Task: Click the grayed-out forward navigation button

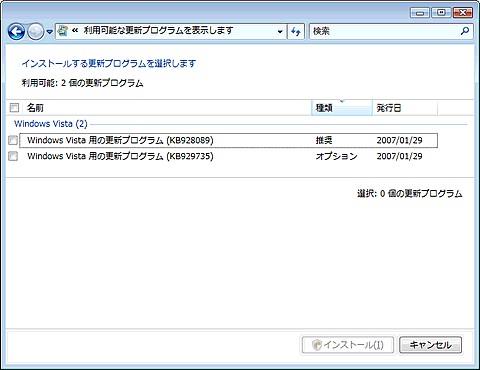Action: click(35, 32)
